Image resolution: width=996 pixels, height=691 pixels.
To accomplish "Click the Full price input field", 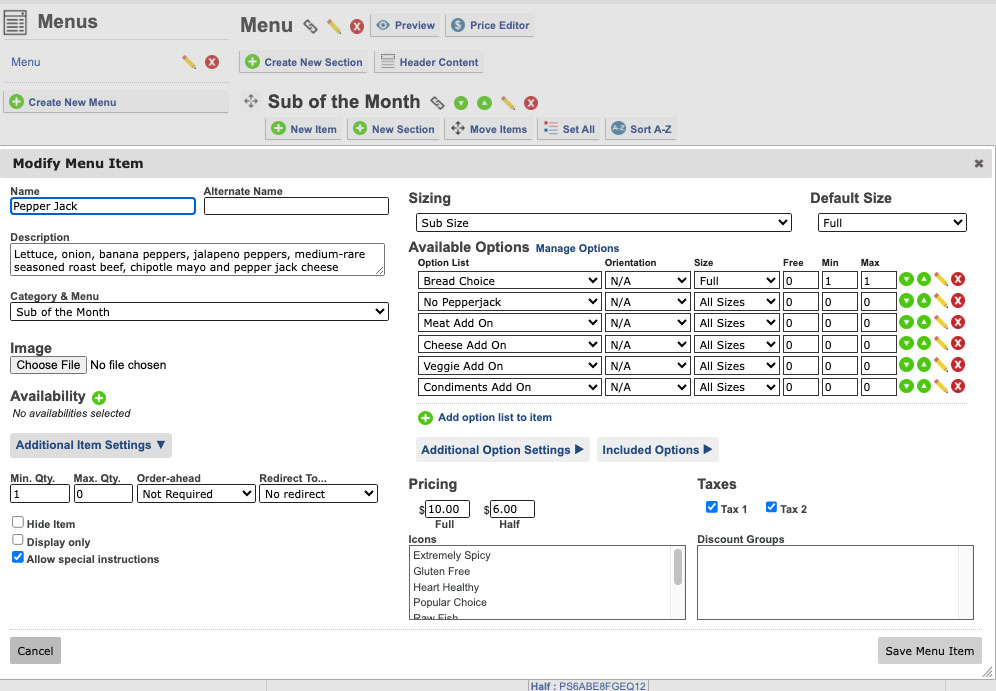I will coord(447,509).
